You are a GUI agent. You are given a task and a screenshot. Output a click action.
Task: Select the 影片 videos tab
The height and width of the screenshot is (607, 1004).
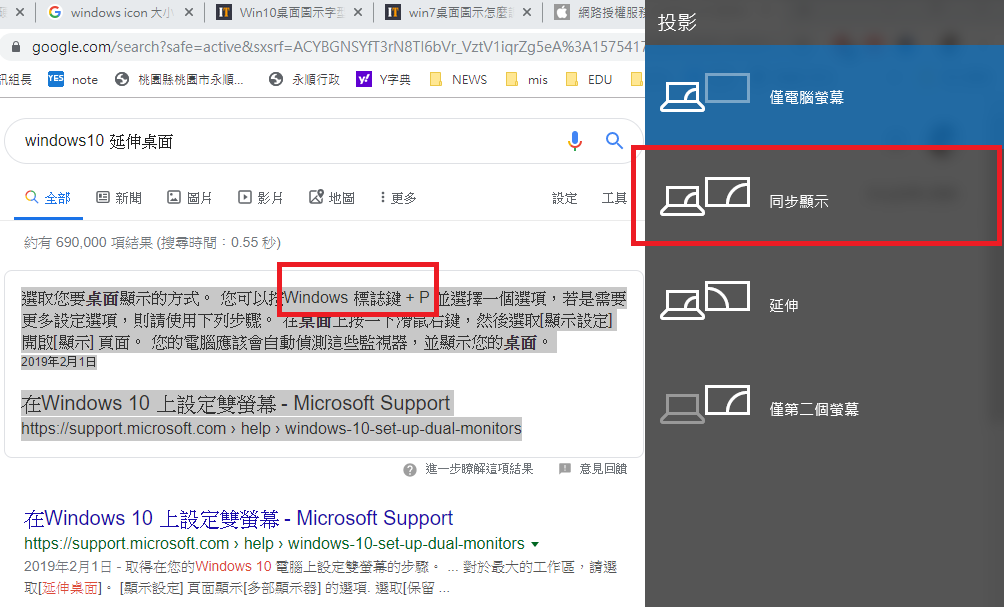(261, 198)
